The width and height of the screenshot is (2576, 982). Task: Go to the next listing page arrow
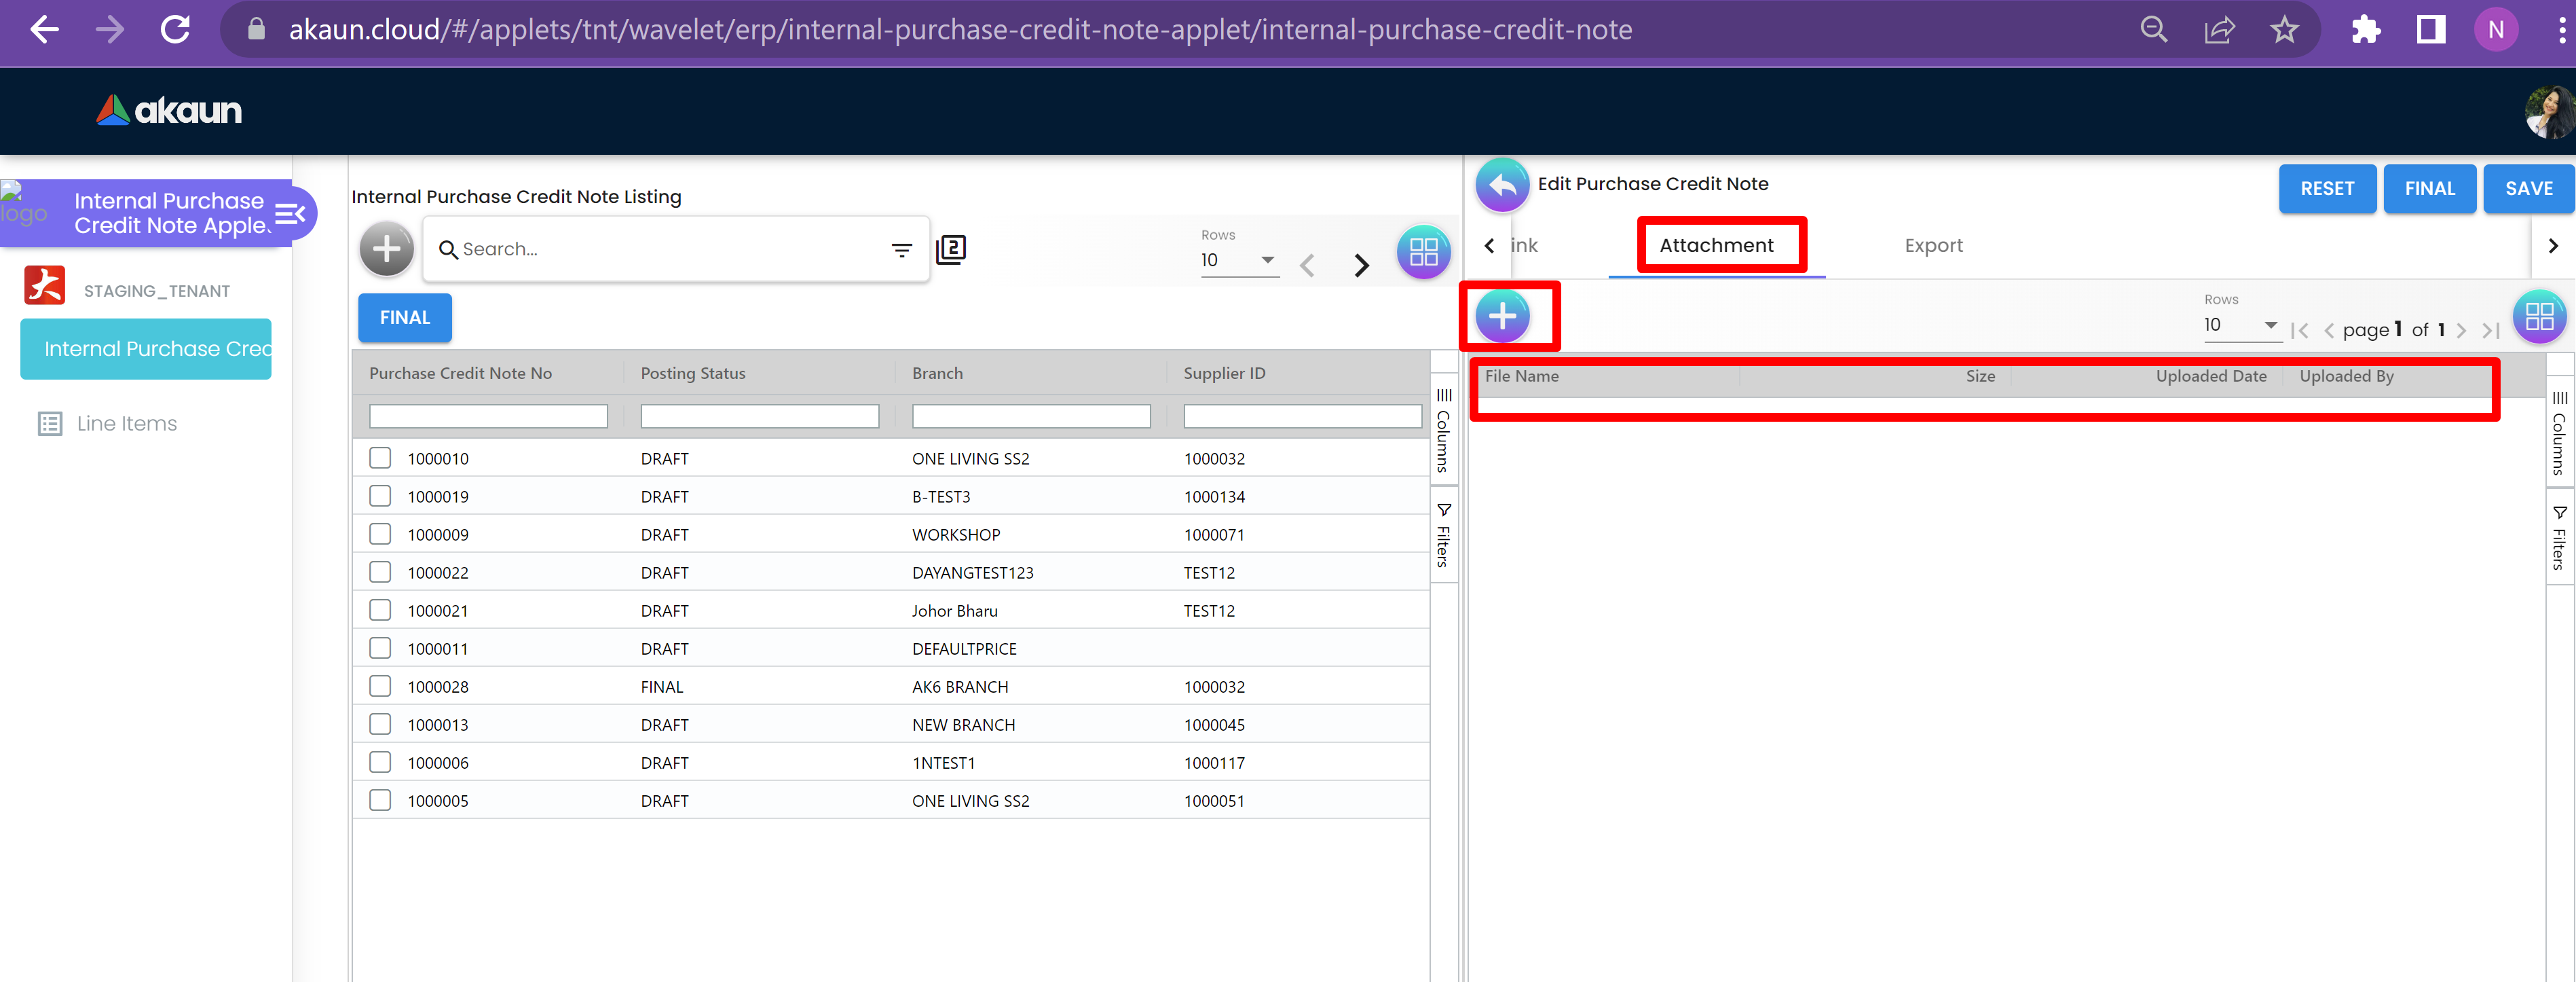[1361, 265]
